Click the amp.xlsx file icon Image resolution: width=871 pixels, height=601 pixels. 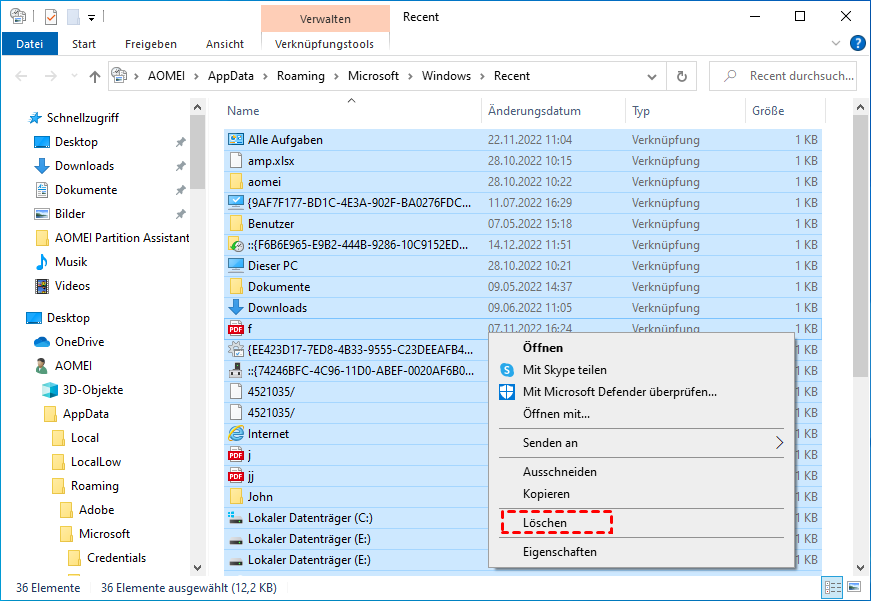point(236,161)
